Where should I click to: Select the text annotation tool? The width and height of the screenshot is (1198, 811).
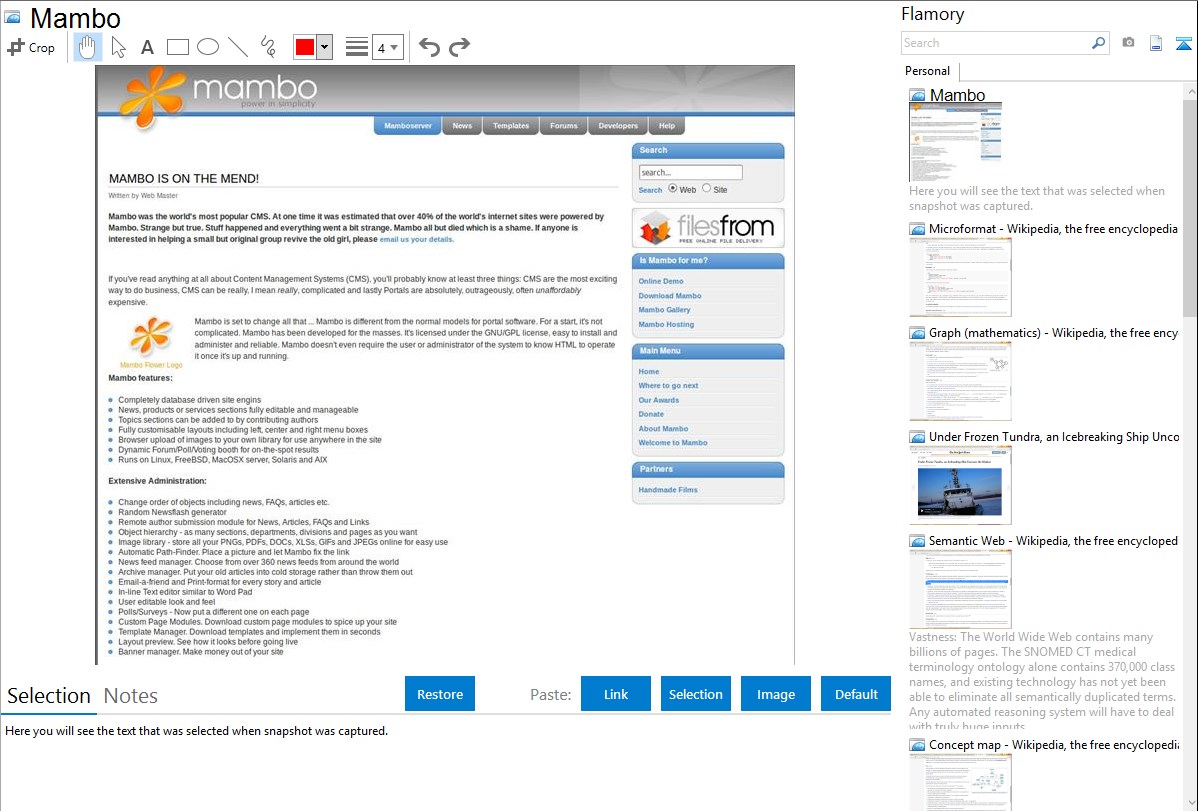coord(147,47)
